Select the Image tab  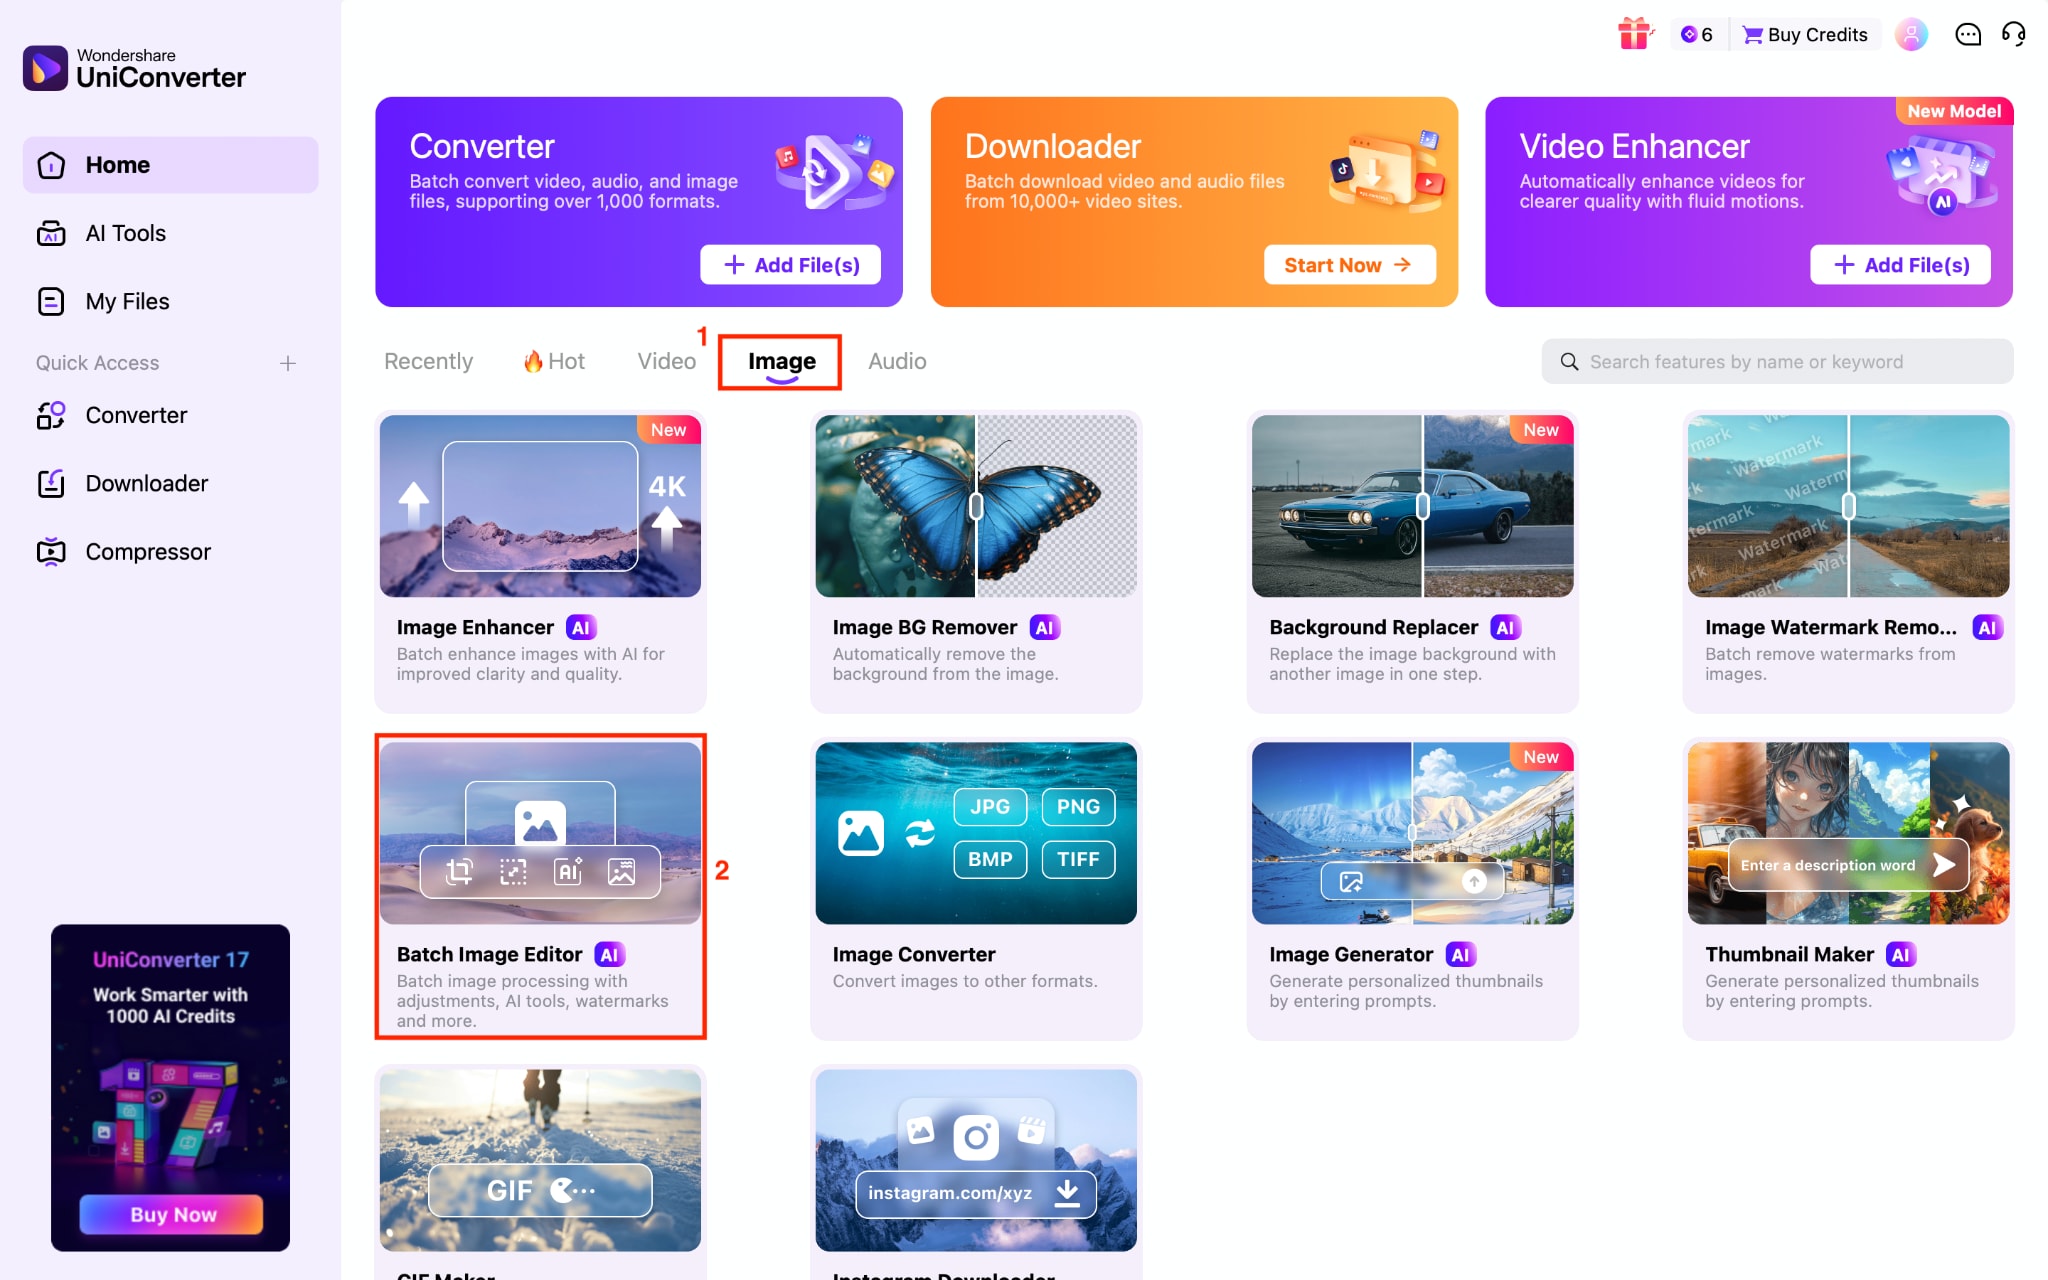(781, 361)
